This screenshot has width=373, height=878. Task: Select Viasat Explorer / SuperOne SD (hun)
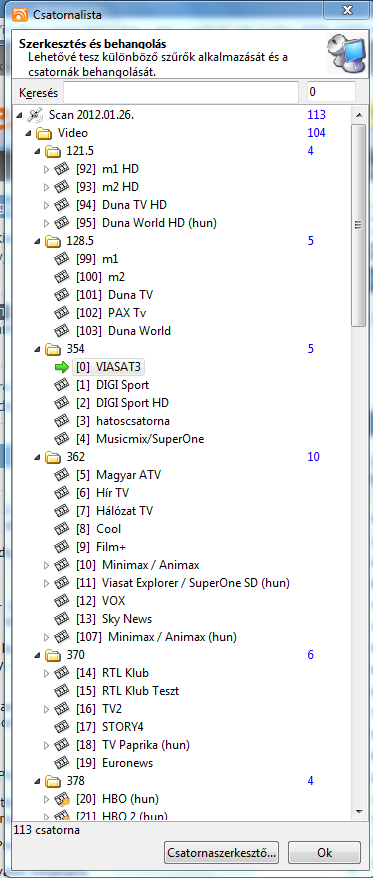(183, 583)
